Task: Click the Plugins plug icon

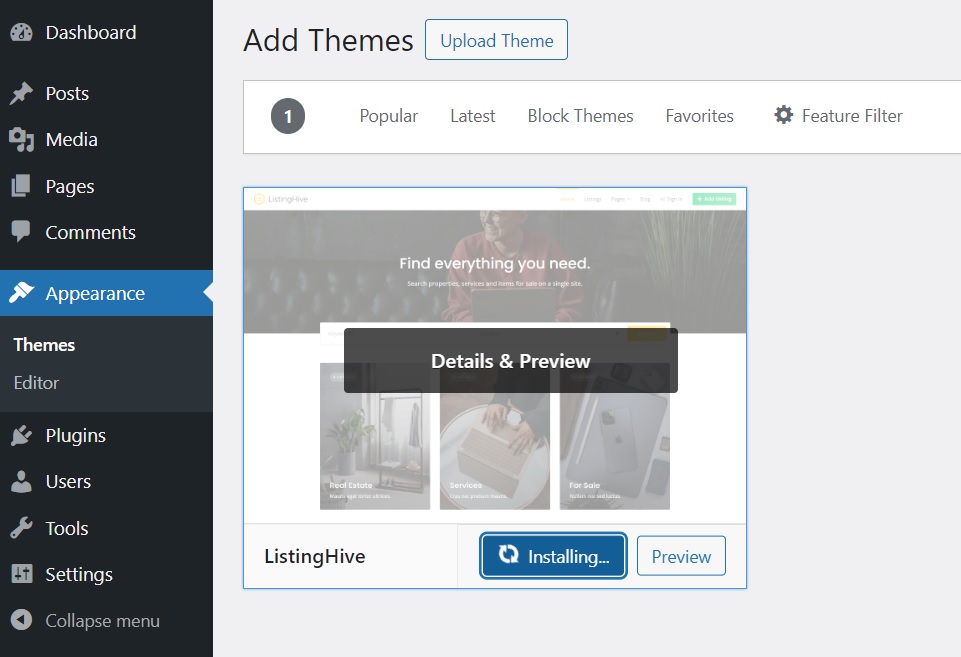Action: click(21, 436)
